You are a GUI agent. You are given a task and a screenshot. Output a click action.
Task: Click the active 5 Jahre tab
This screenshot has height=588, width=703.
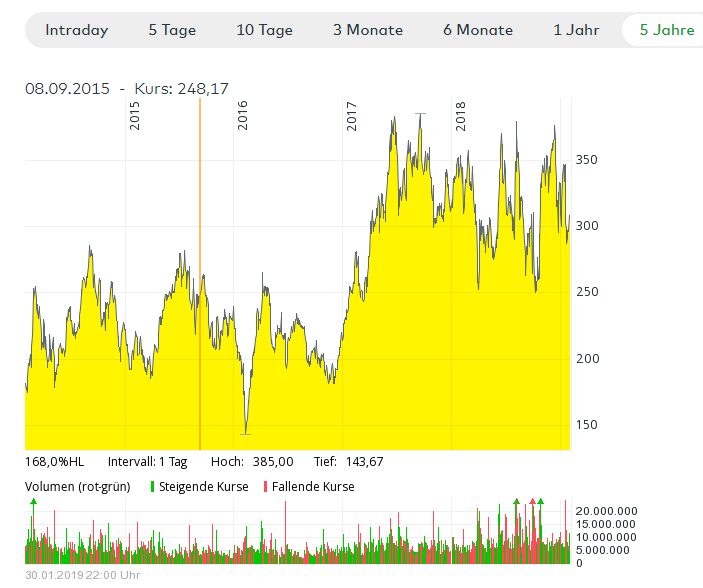coord(666,30)
